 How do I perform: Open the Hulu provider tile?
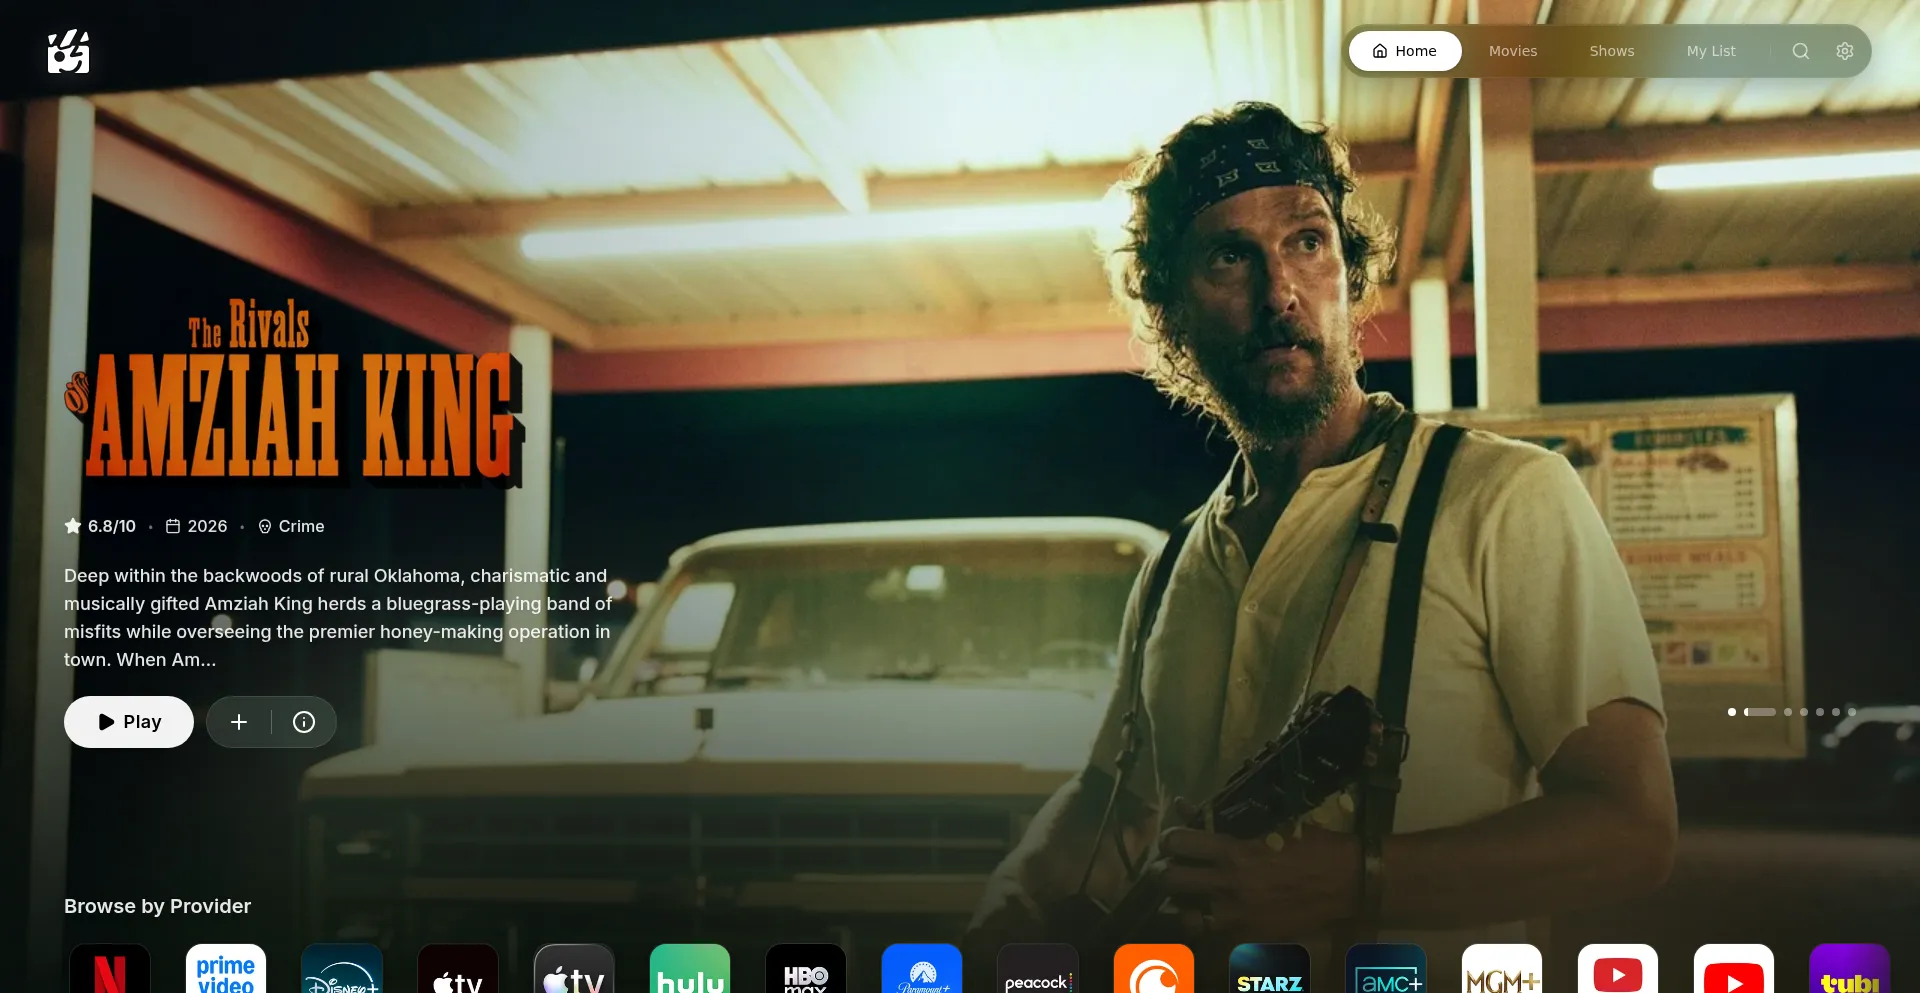click(x=690, y=968)
